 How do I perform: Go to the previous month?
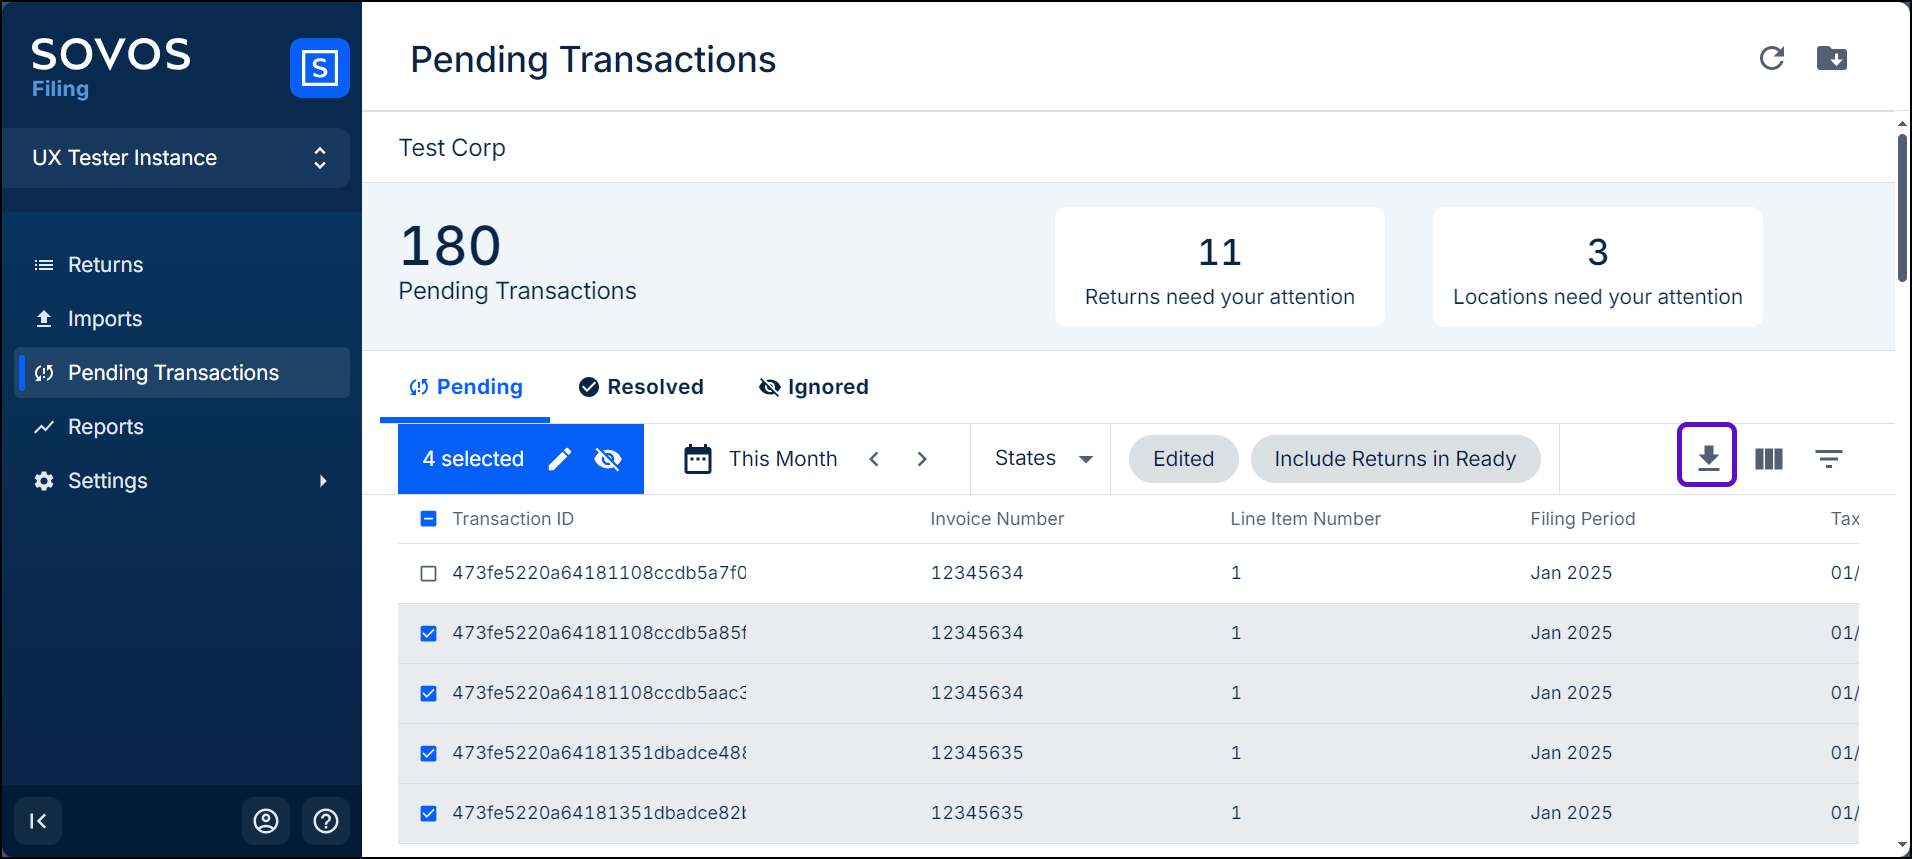point(874,459)
